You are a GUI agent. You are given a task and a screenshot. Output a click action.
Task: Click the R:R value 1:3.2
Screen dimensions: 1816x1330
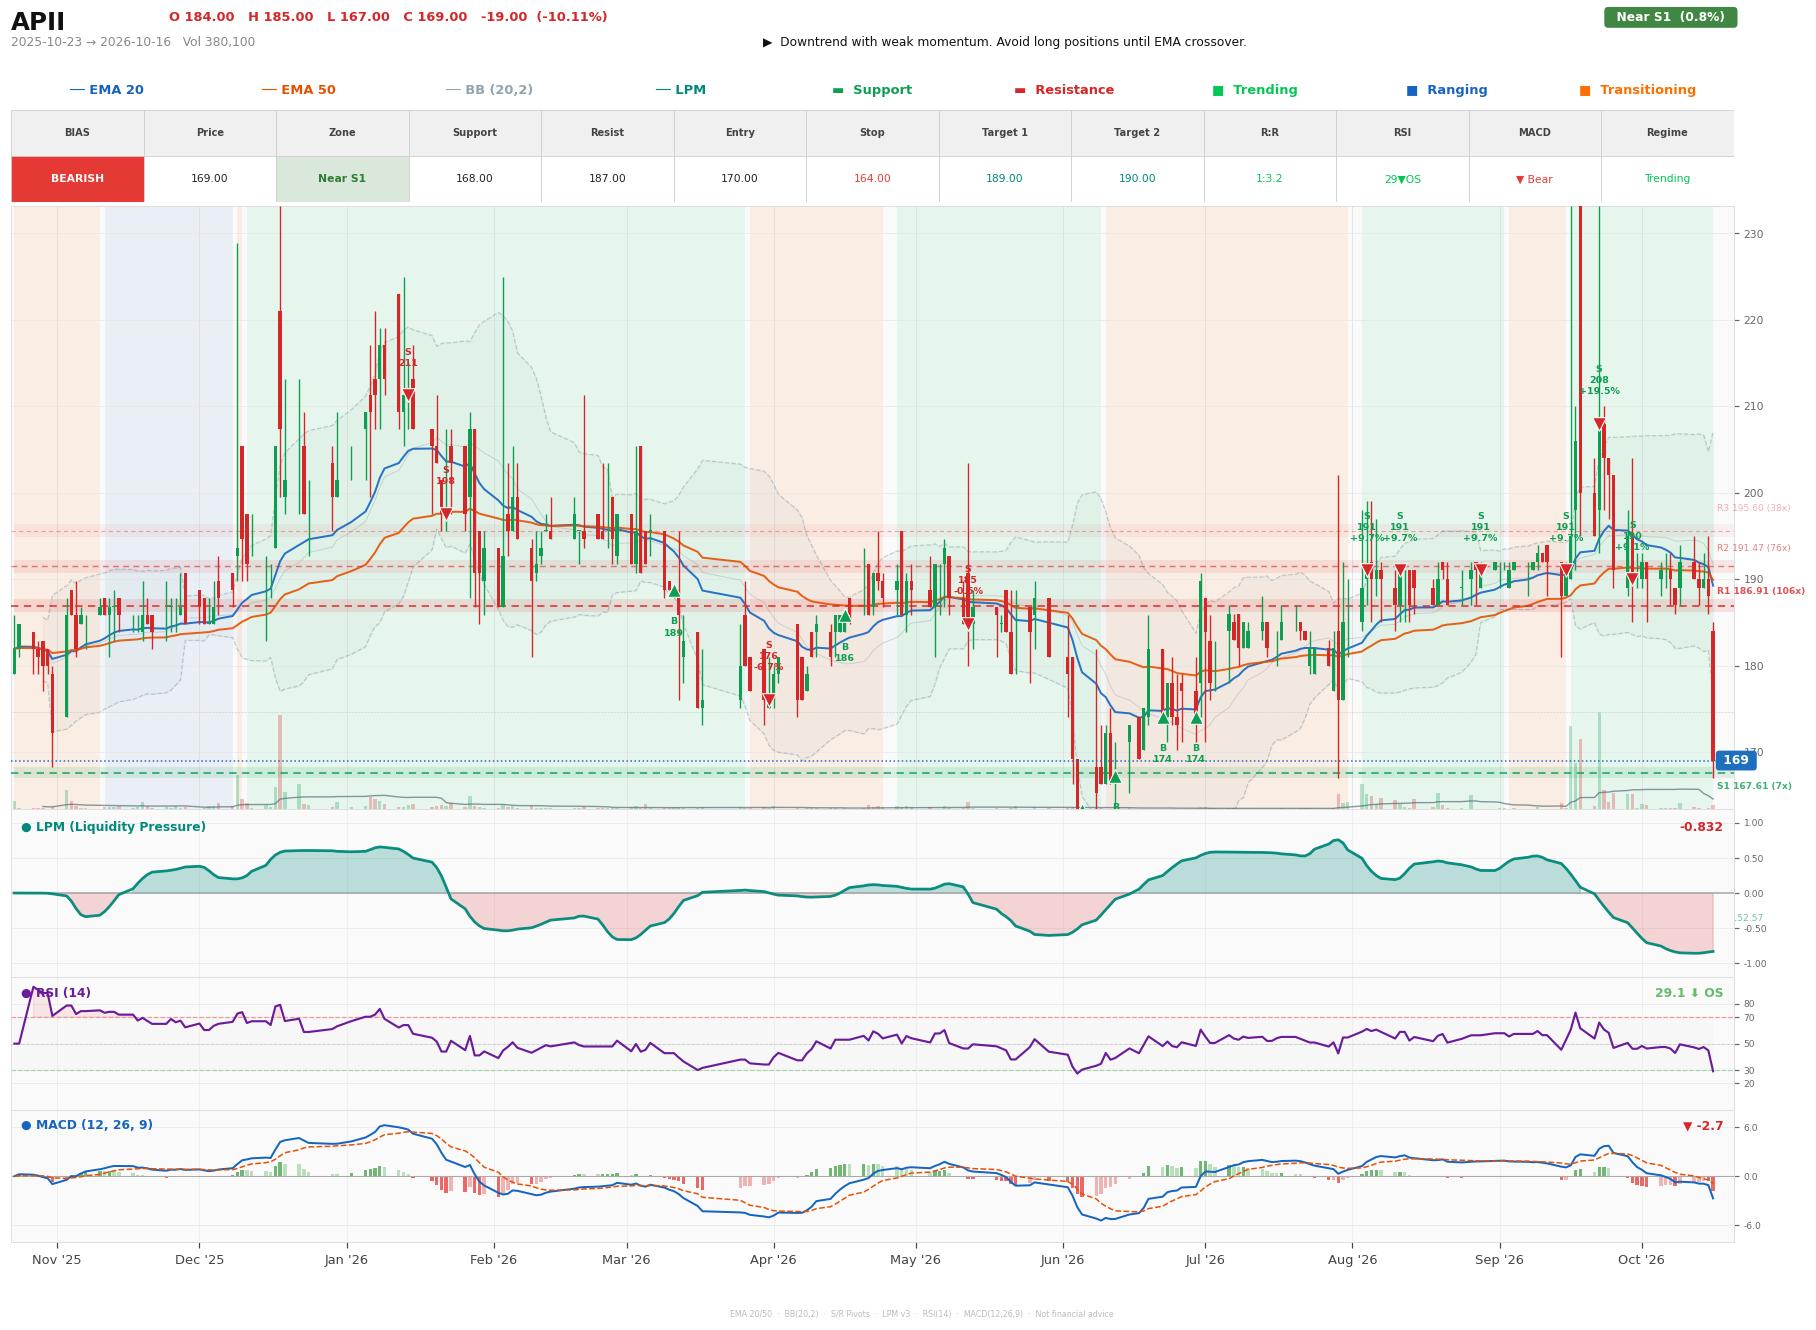point(1269,179)
